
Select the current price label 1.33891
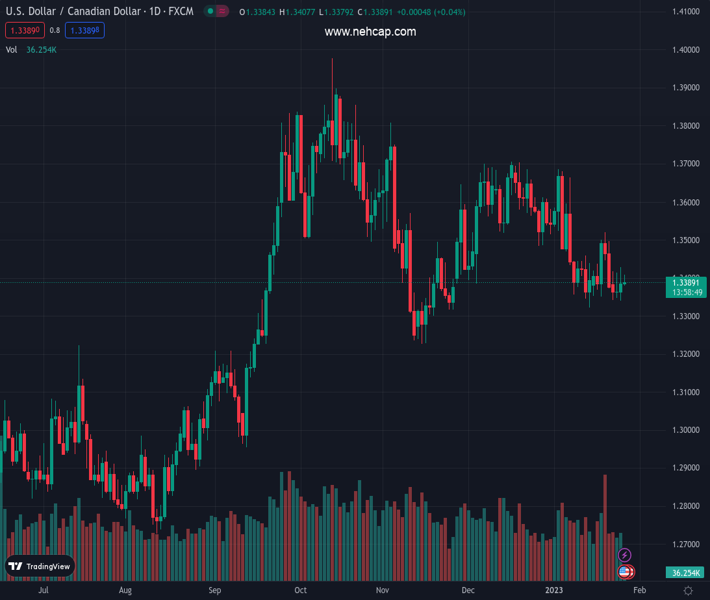coord(685,283)
